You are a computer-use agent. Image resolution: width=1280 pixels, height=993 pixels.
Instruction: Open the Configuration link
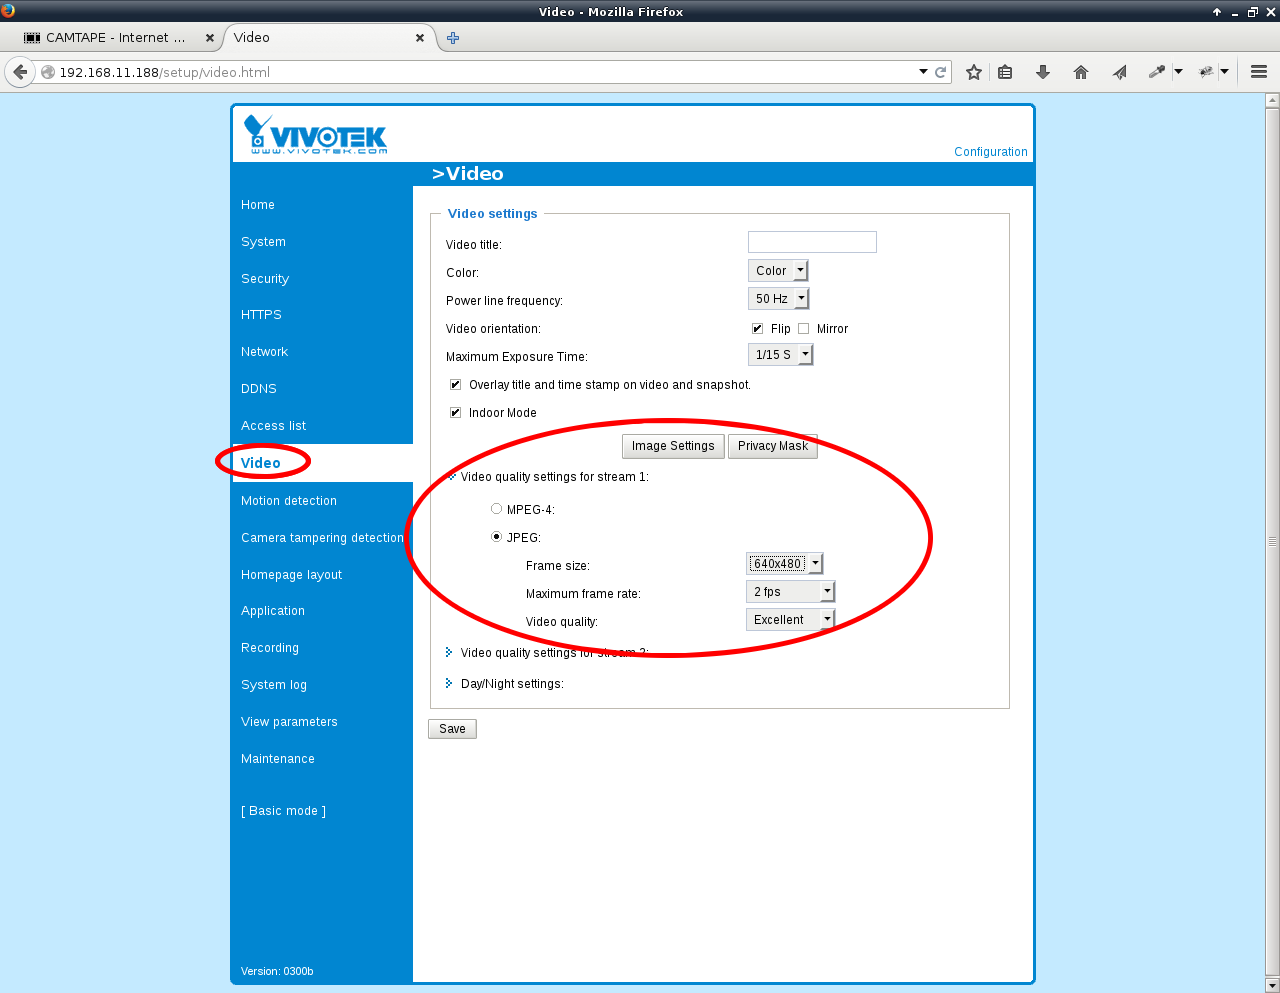coord(991,152)
